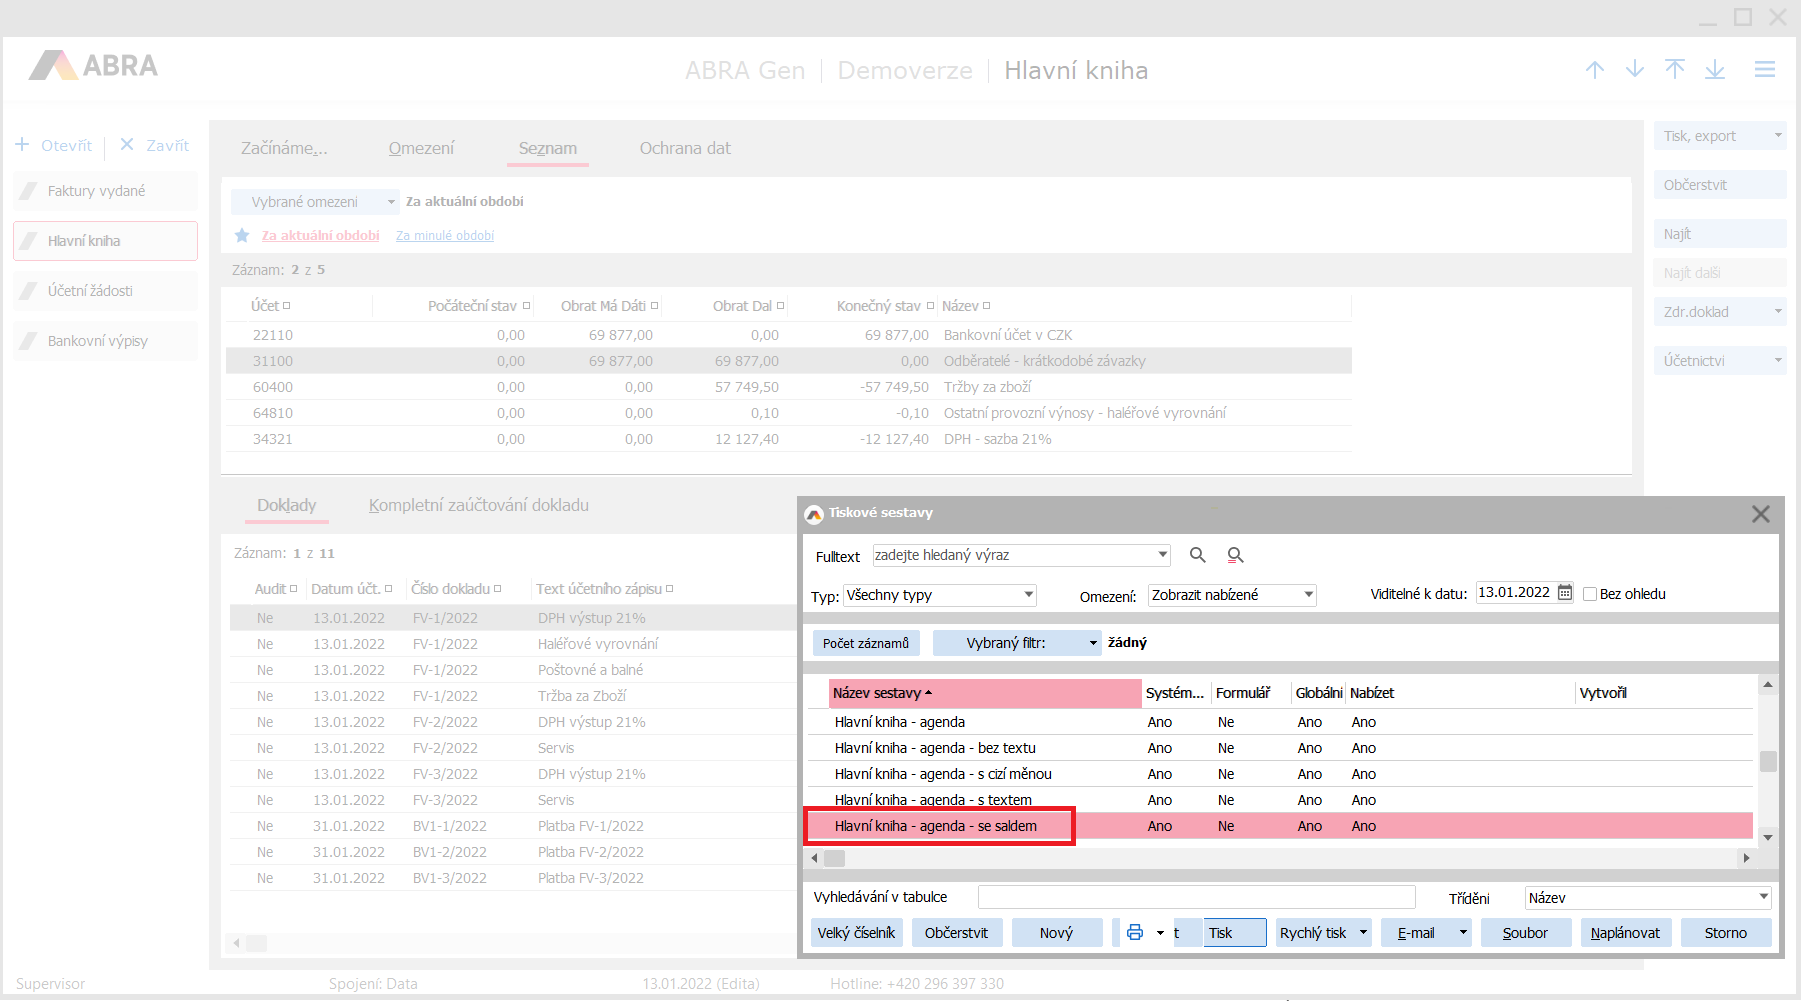Expand the Typ dropdown showing Všechny typy

click(x=1028, y=595)
